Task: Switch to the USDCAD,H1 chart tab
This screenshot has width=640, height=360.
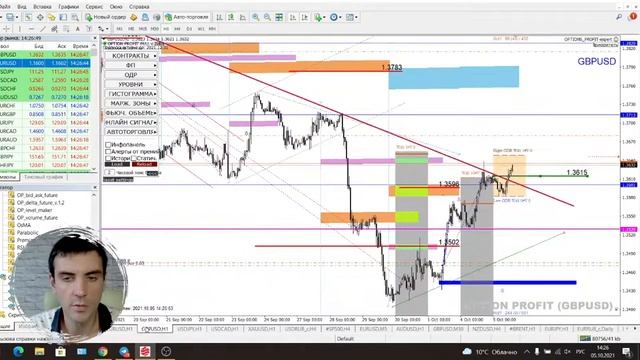Action: [x=224, y=329]
